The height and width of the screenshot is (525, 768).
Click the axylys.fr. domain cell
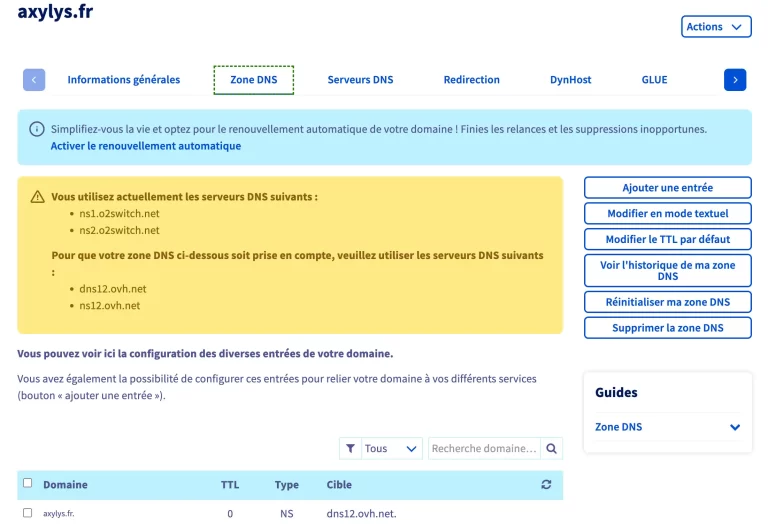[x=59, y=514]
